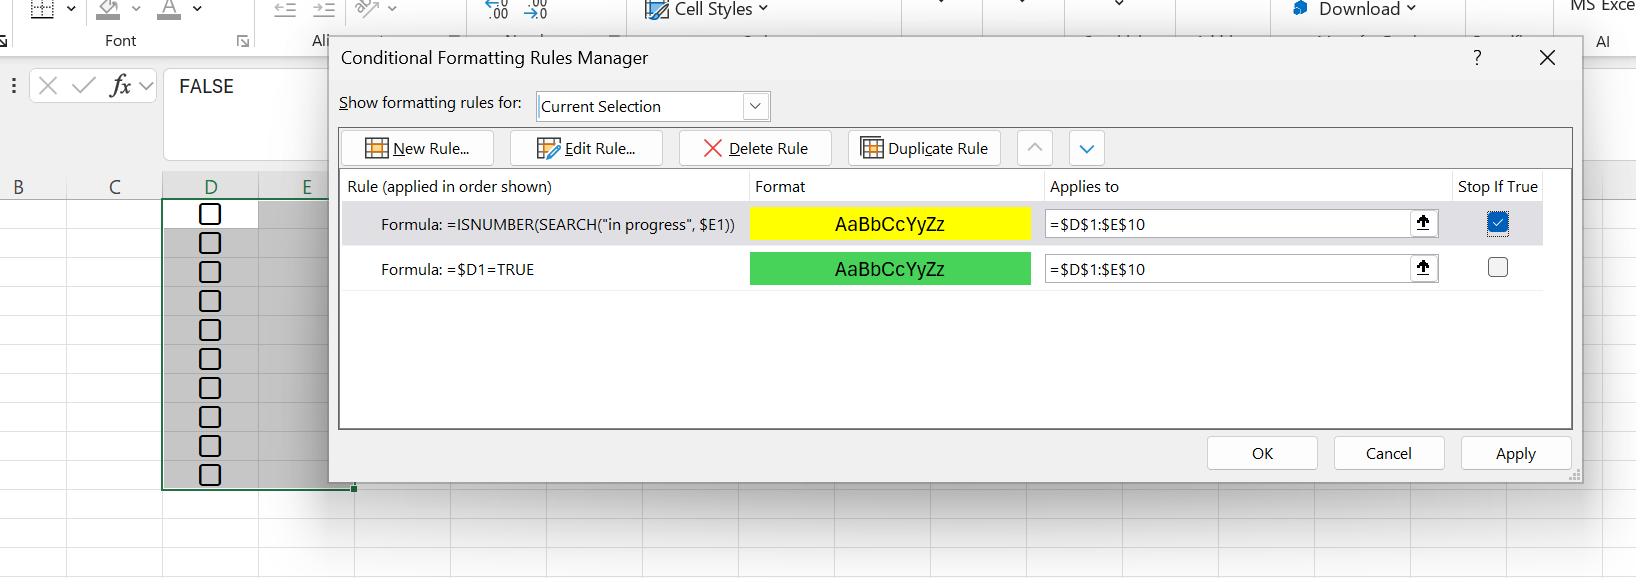Tick the checkbox in cell D3
Viewport: 1636px width, 578px height.
click(x=210, y=272)
